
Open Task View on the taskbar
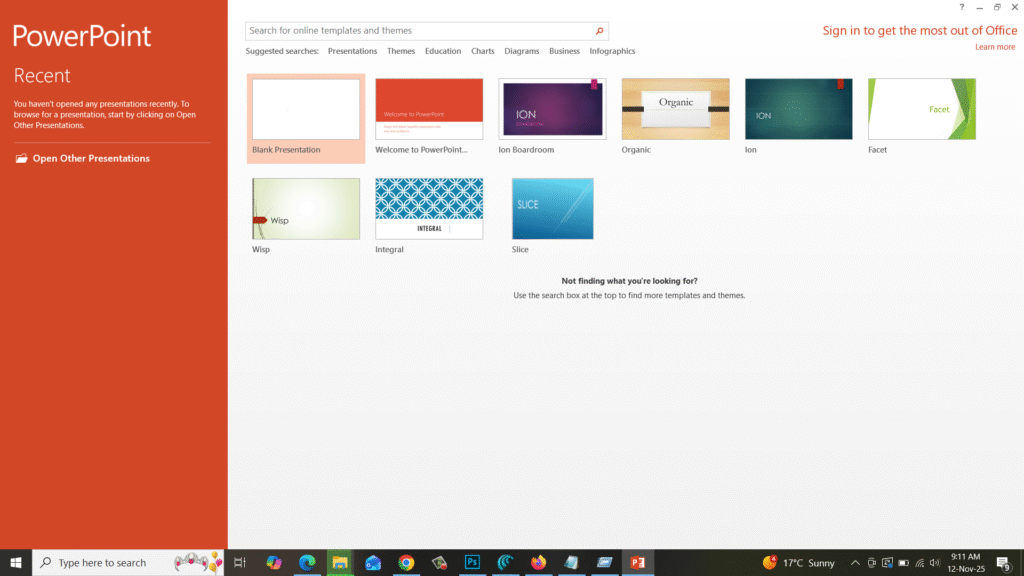coord(241,562)
